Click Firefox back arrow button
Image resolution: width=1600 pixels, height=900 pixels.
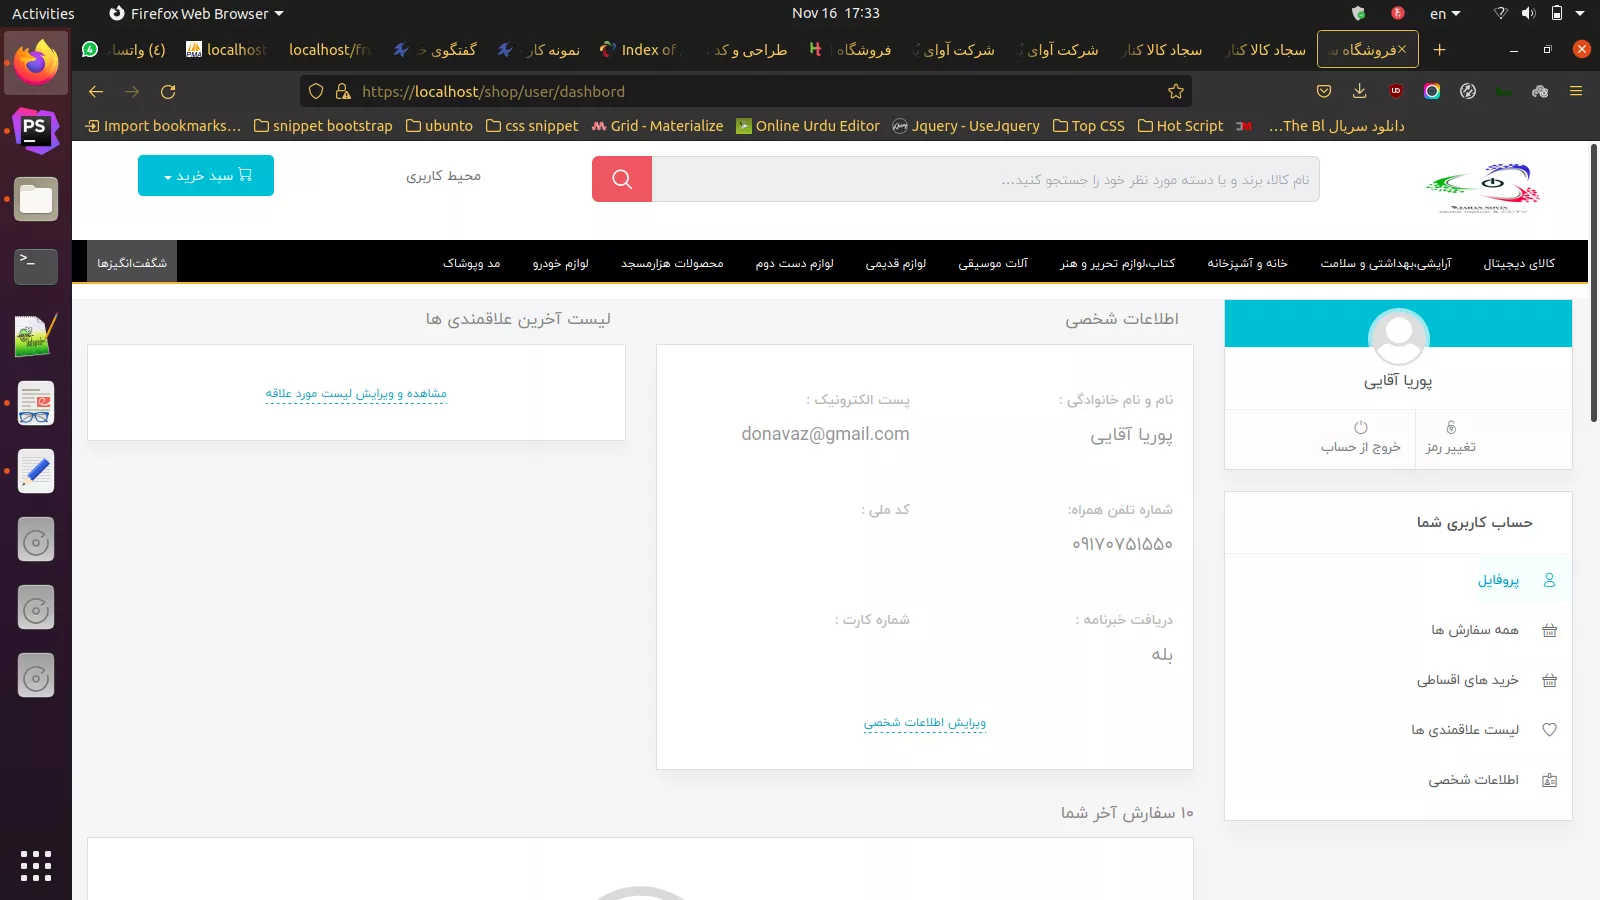tap(96, 91)
